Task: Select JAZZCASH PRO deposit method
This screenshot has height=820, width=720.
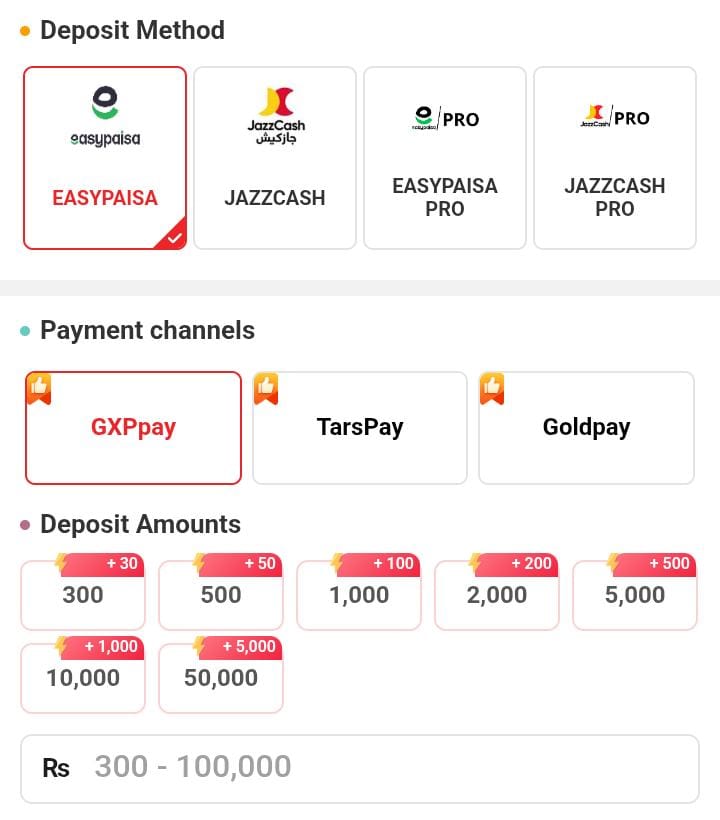Action: point(615,158)
